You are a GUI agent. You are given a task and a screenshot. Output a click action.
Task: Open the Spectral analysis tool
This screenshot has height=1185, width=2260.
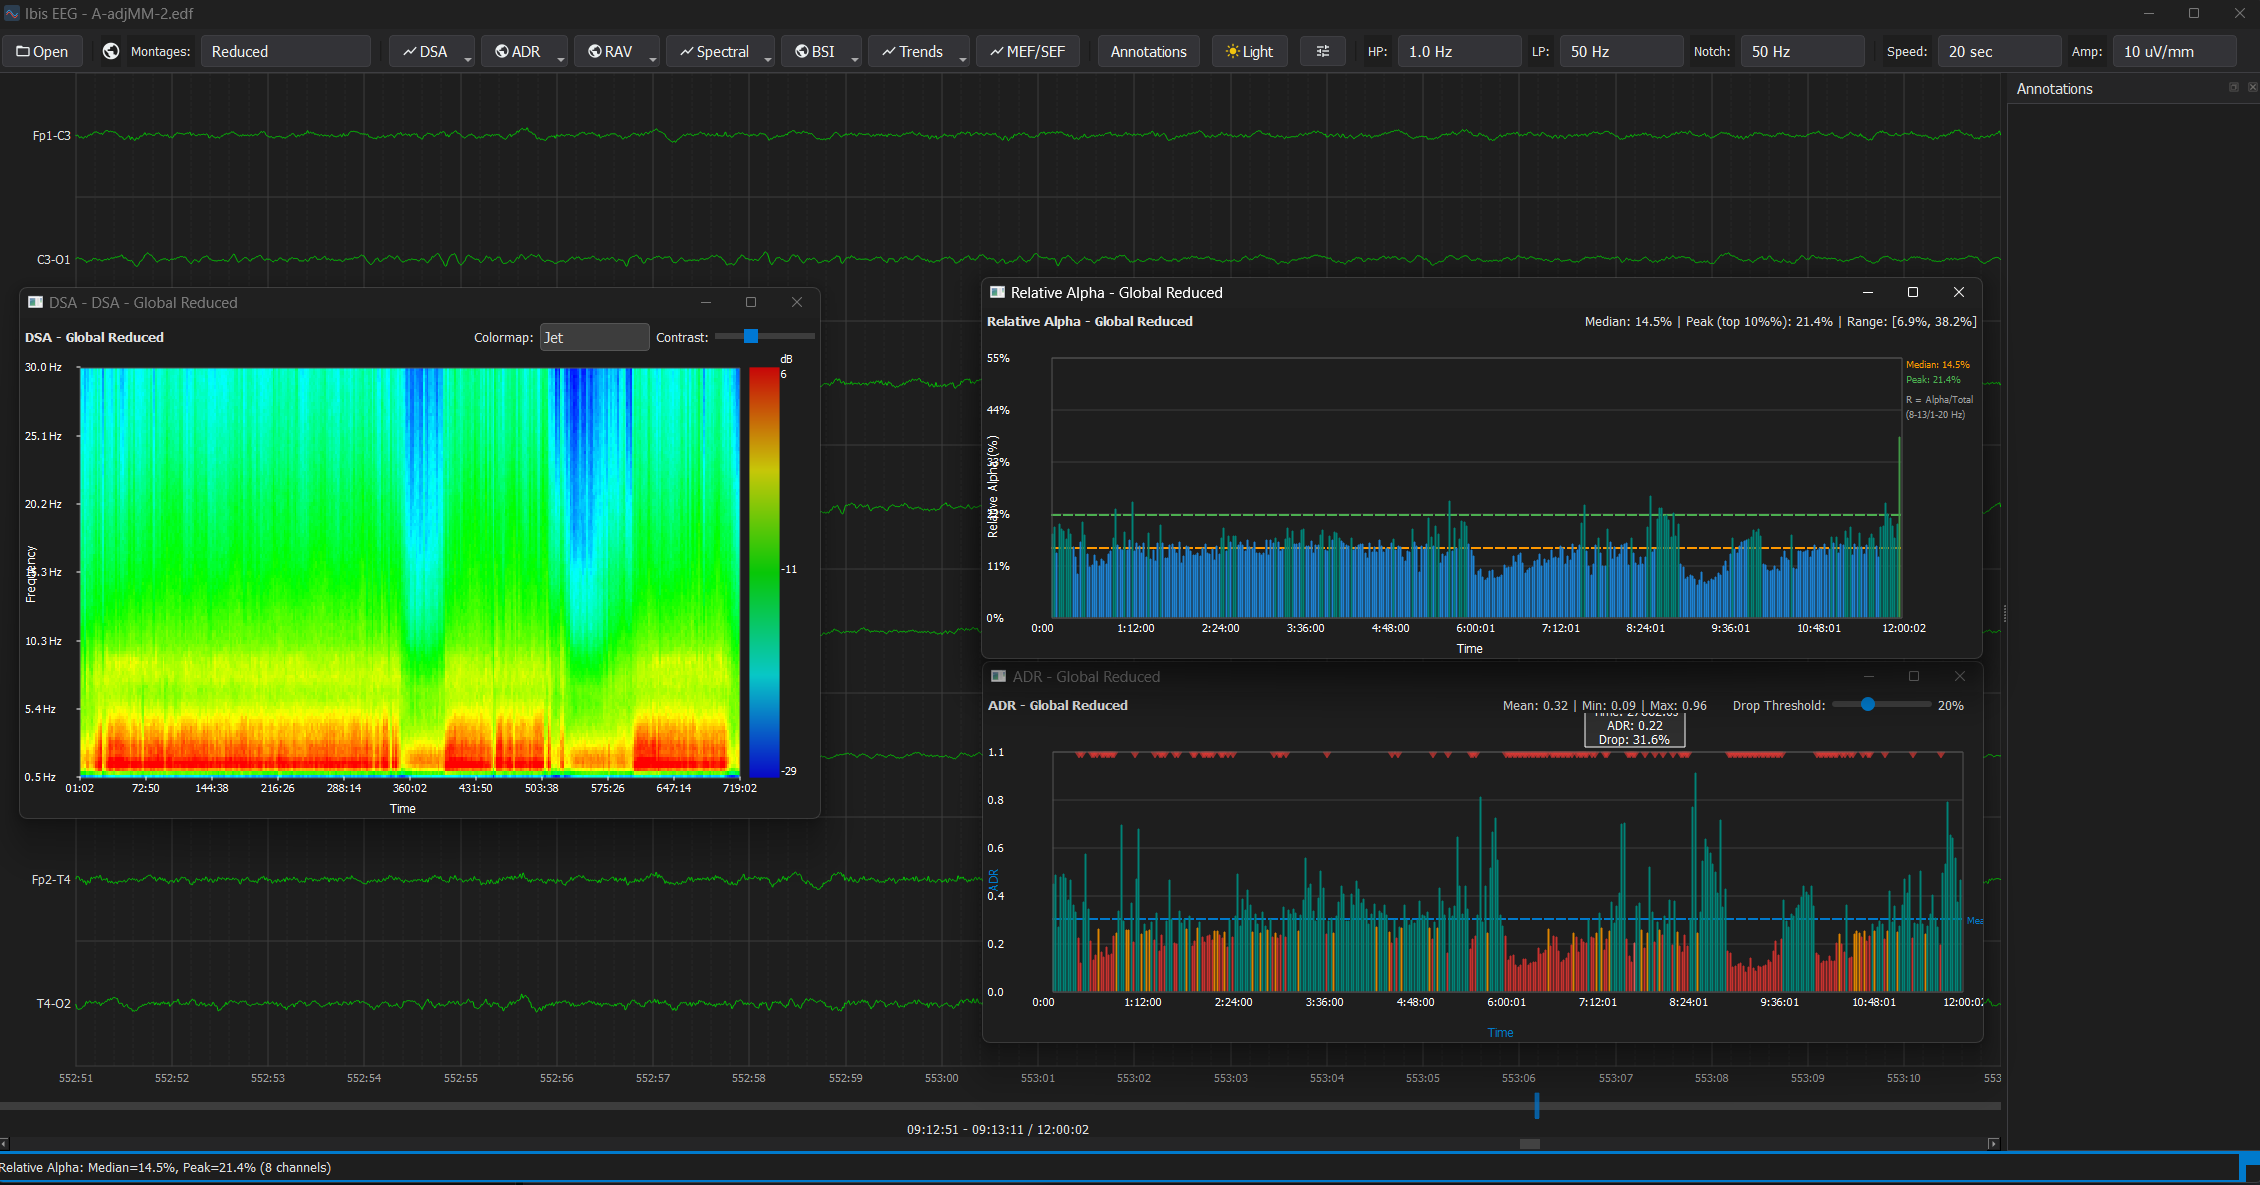tap(718, 51)
